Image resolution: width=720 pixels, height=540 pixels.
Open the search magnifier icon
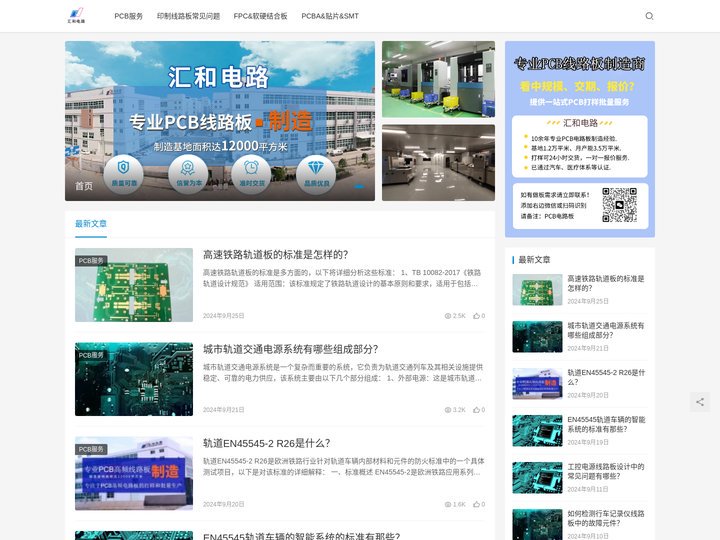[649, 16]
